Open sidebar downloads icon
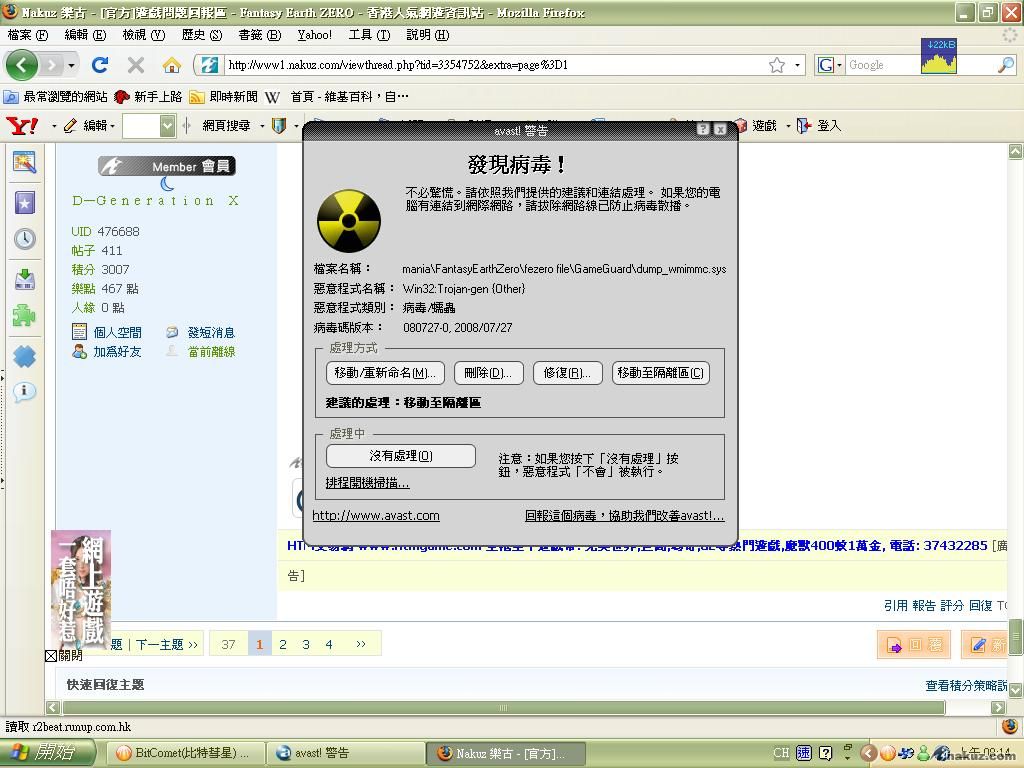1024x768 pixels. [x=25, y=280]
